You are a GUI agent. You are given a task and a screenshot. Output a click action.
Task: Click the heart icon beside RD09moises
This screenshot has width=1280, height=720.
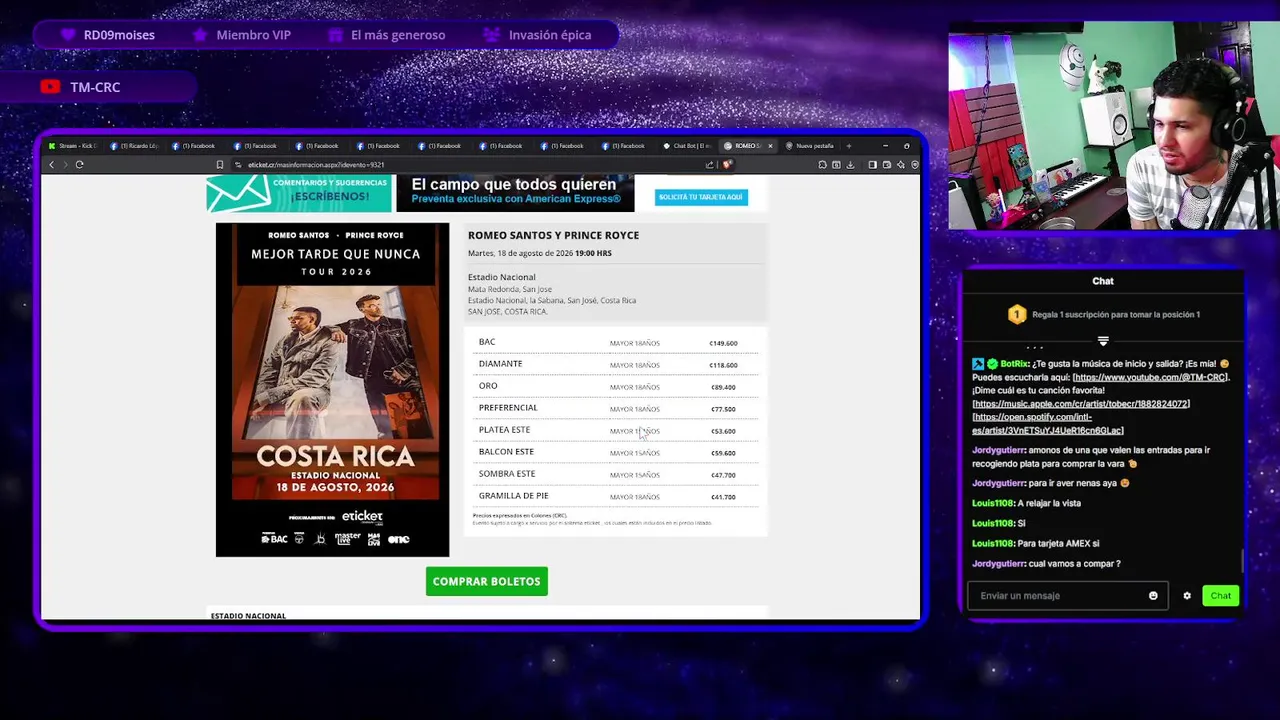[68, 35]
